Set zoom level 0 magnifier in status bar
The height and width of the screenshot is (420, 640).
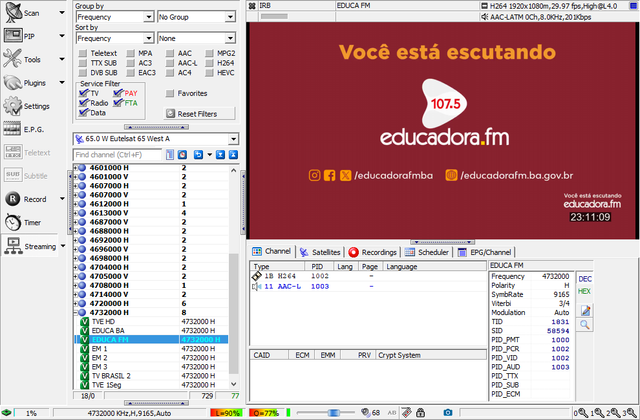click(583, 413)
